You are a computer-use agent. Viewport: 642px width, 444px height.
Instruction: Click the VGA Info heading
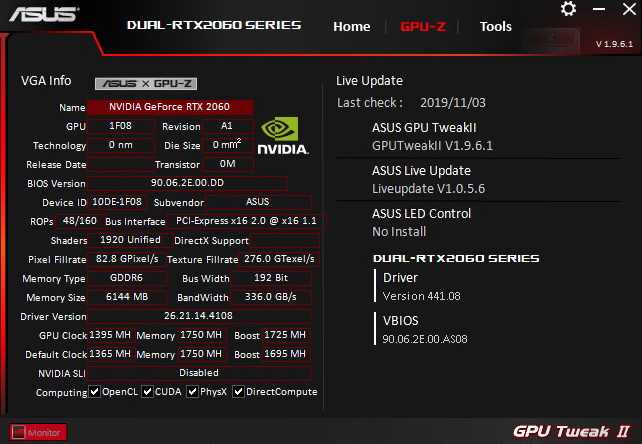click(46, 81)
